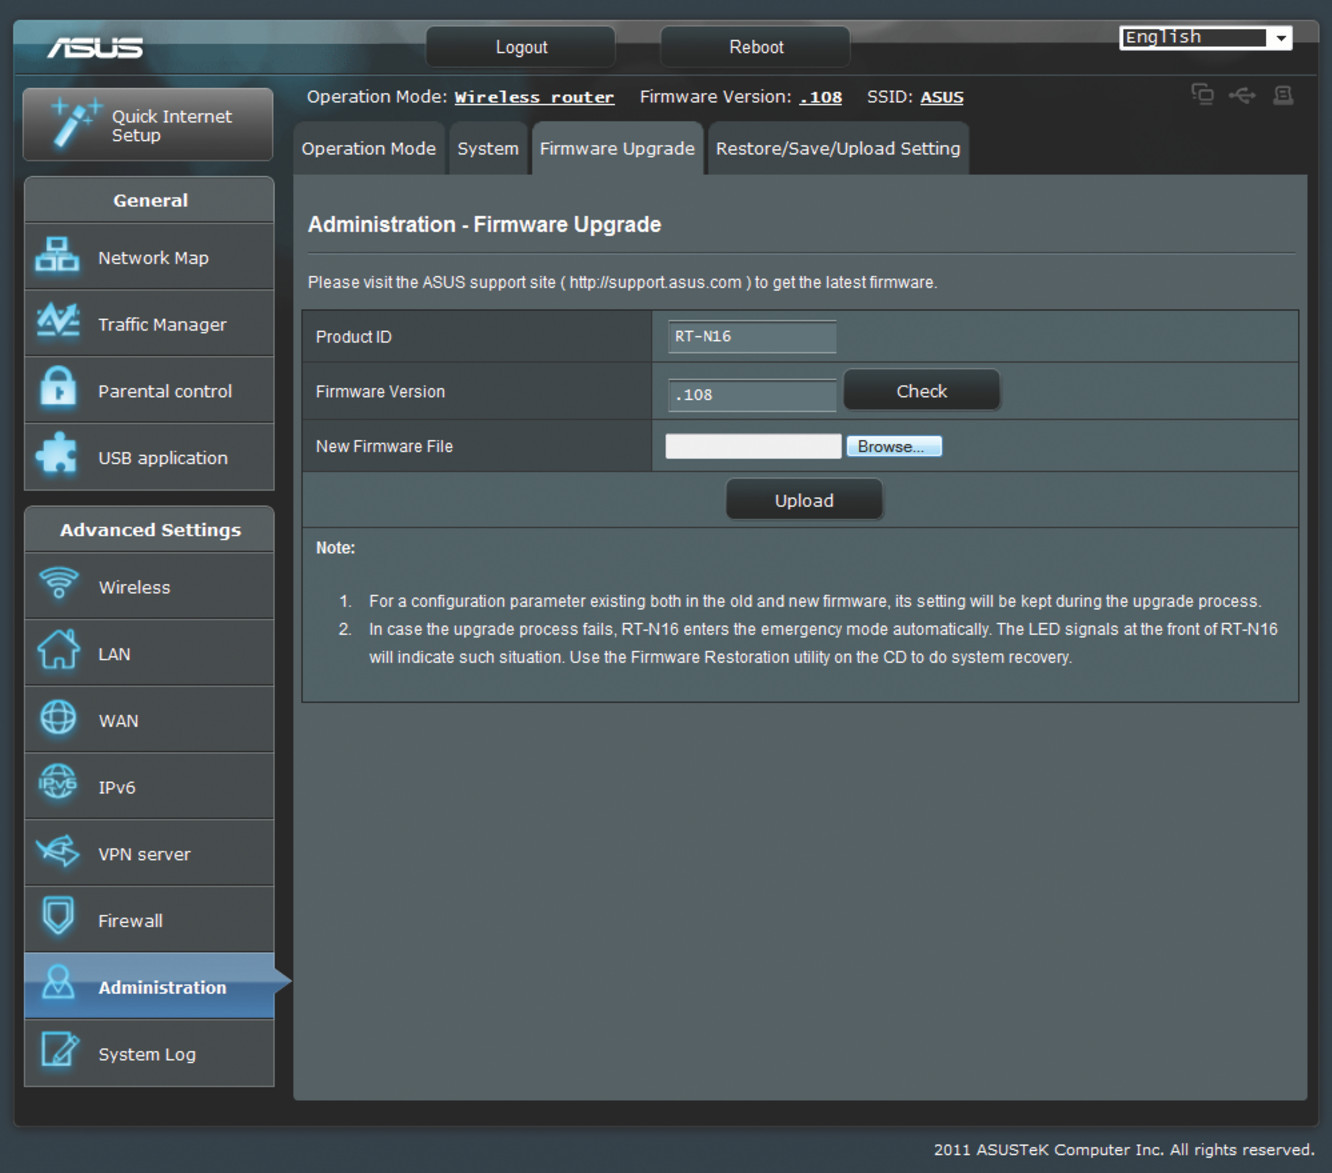Click the Network Map icon
The width and height of the screenshot is (1332, 1173).
pyautogui.click(x=57, y=256)
